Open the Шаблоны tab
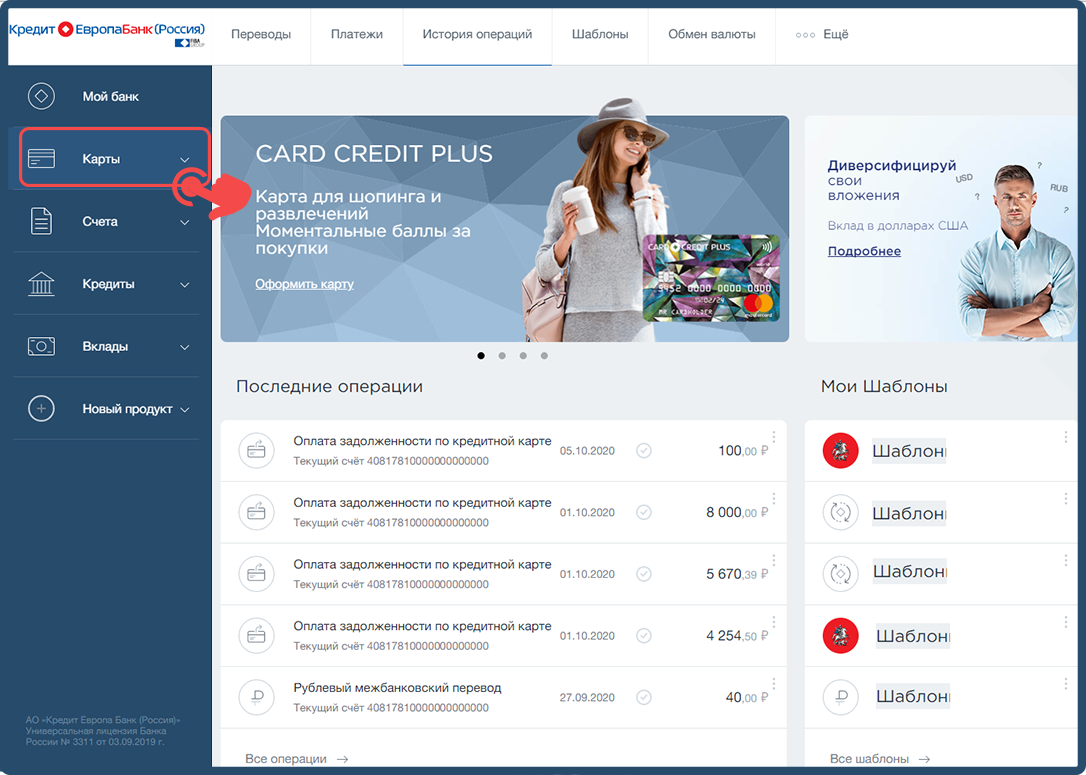Image resolution: width=1086 pixels, height=775 pixels. click(x=600, y=34)
